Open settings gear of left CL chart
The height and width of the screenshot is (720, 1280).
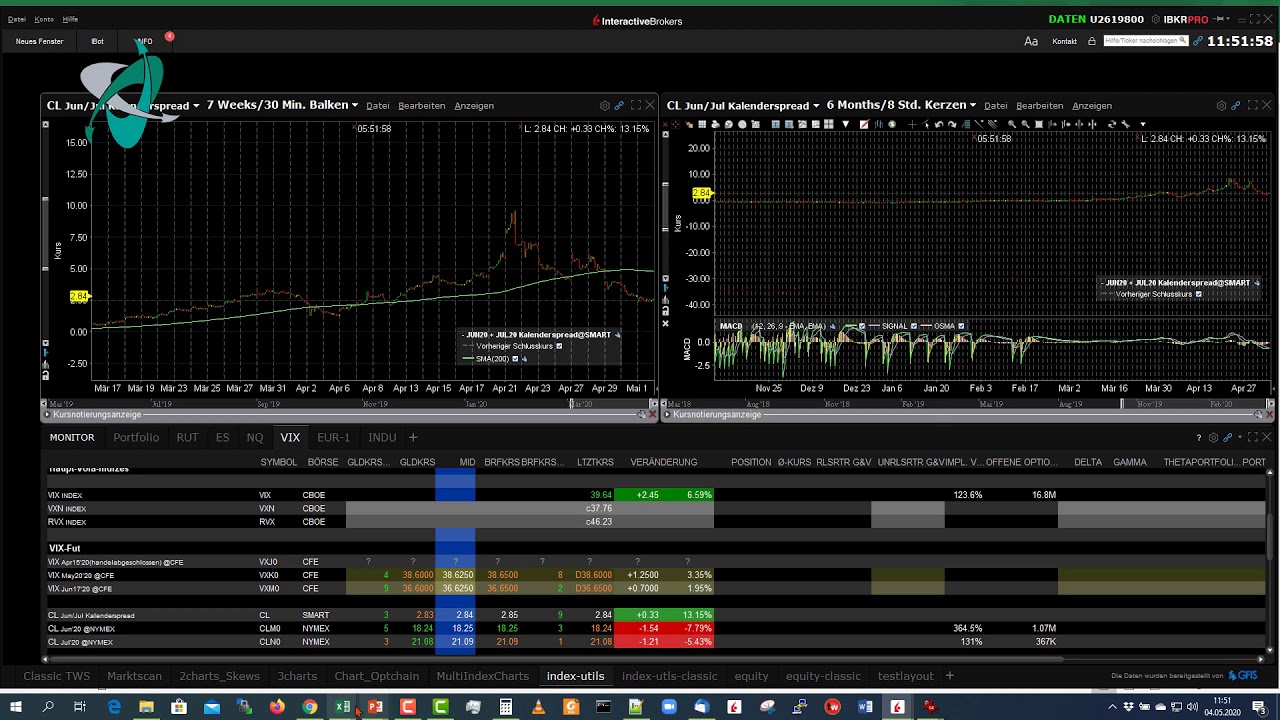tap(604, 106)
